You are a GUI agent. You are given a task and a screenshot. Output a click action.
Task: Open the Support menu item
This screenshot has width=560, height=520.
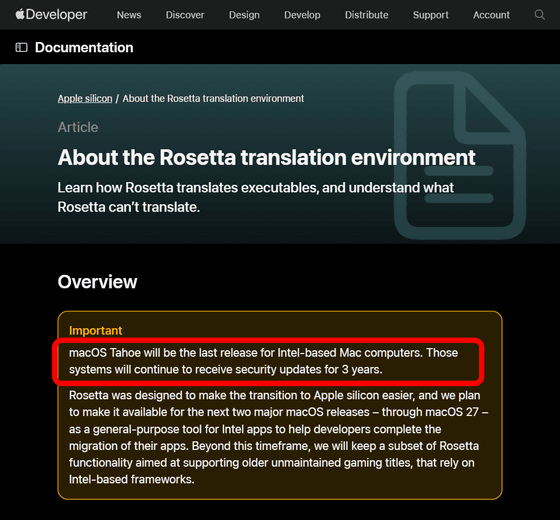431,15
